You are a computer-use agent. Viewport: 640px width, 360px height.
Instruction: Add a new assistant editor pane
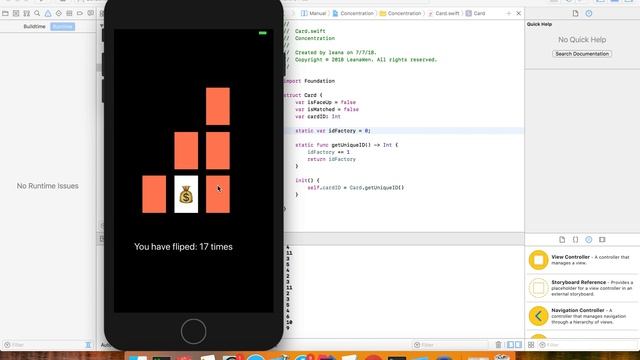[509, 13]
